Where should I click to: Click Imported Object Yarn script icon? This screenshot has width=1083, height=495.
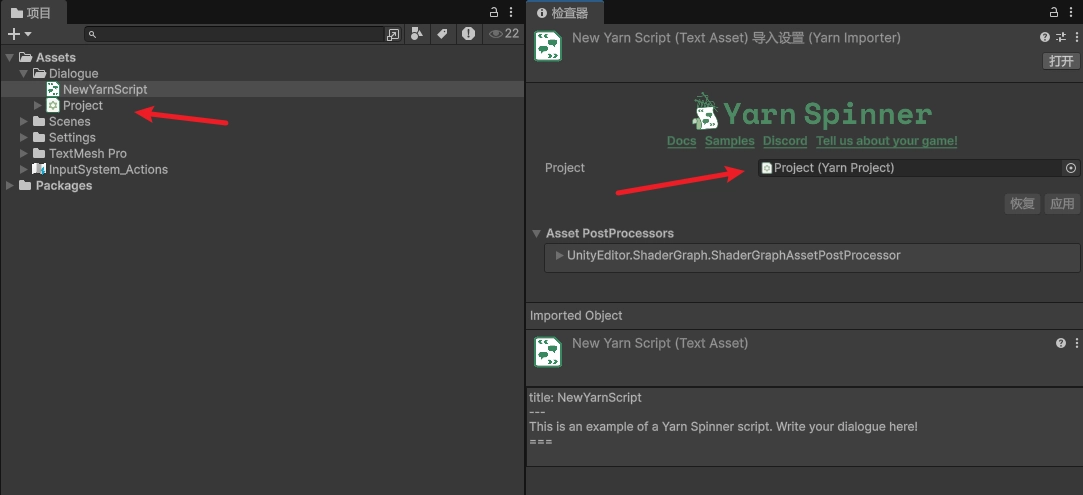548,351
